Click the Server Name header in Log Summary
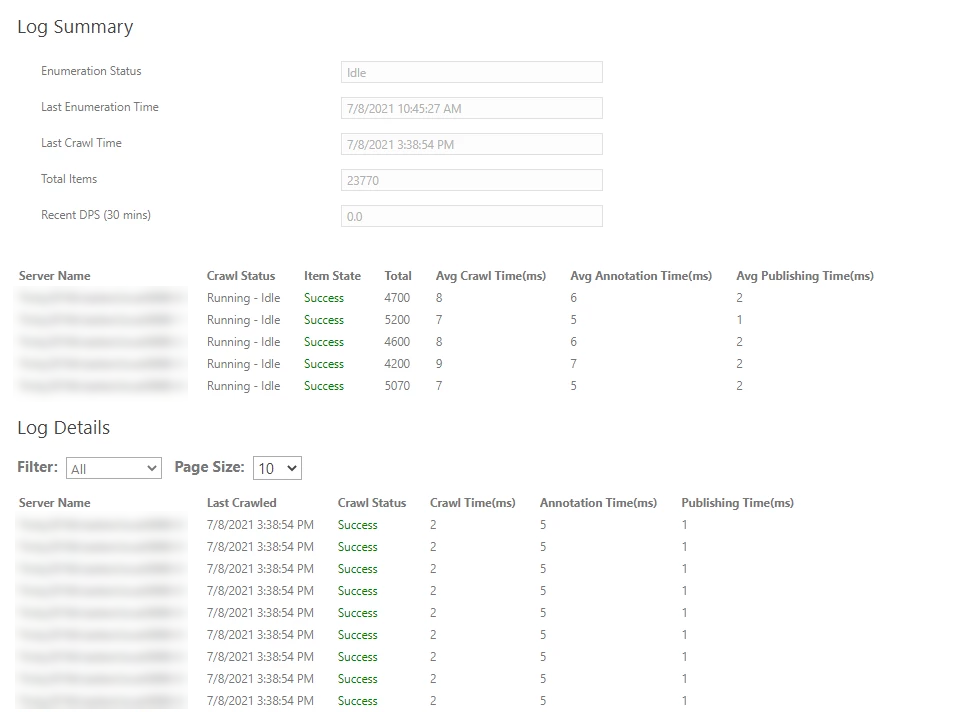 click(54, 276)
